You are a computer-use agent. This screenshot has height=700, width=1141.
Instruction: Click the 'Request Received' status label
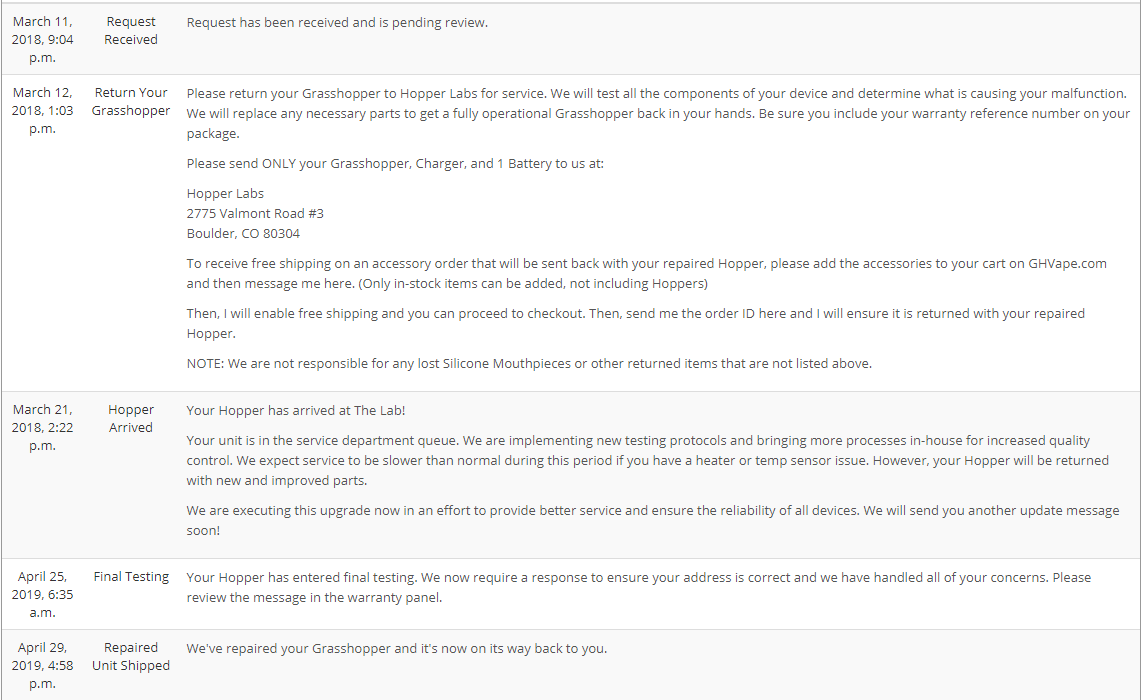[x=130, y=31]
